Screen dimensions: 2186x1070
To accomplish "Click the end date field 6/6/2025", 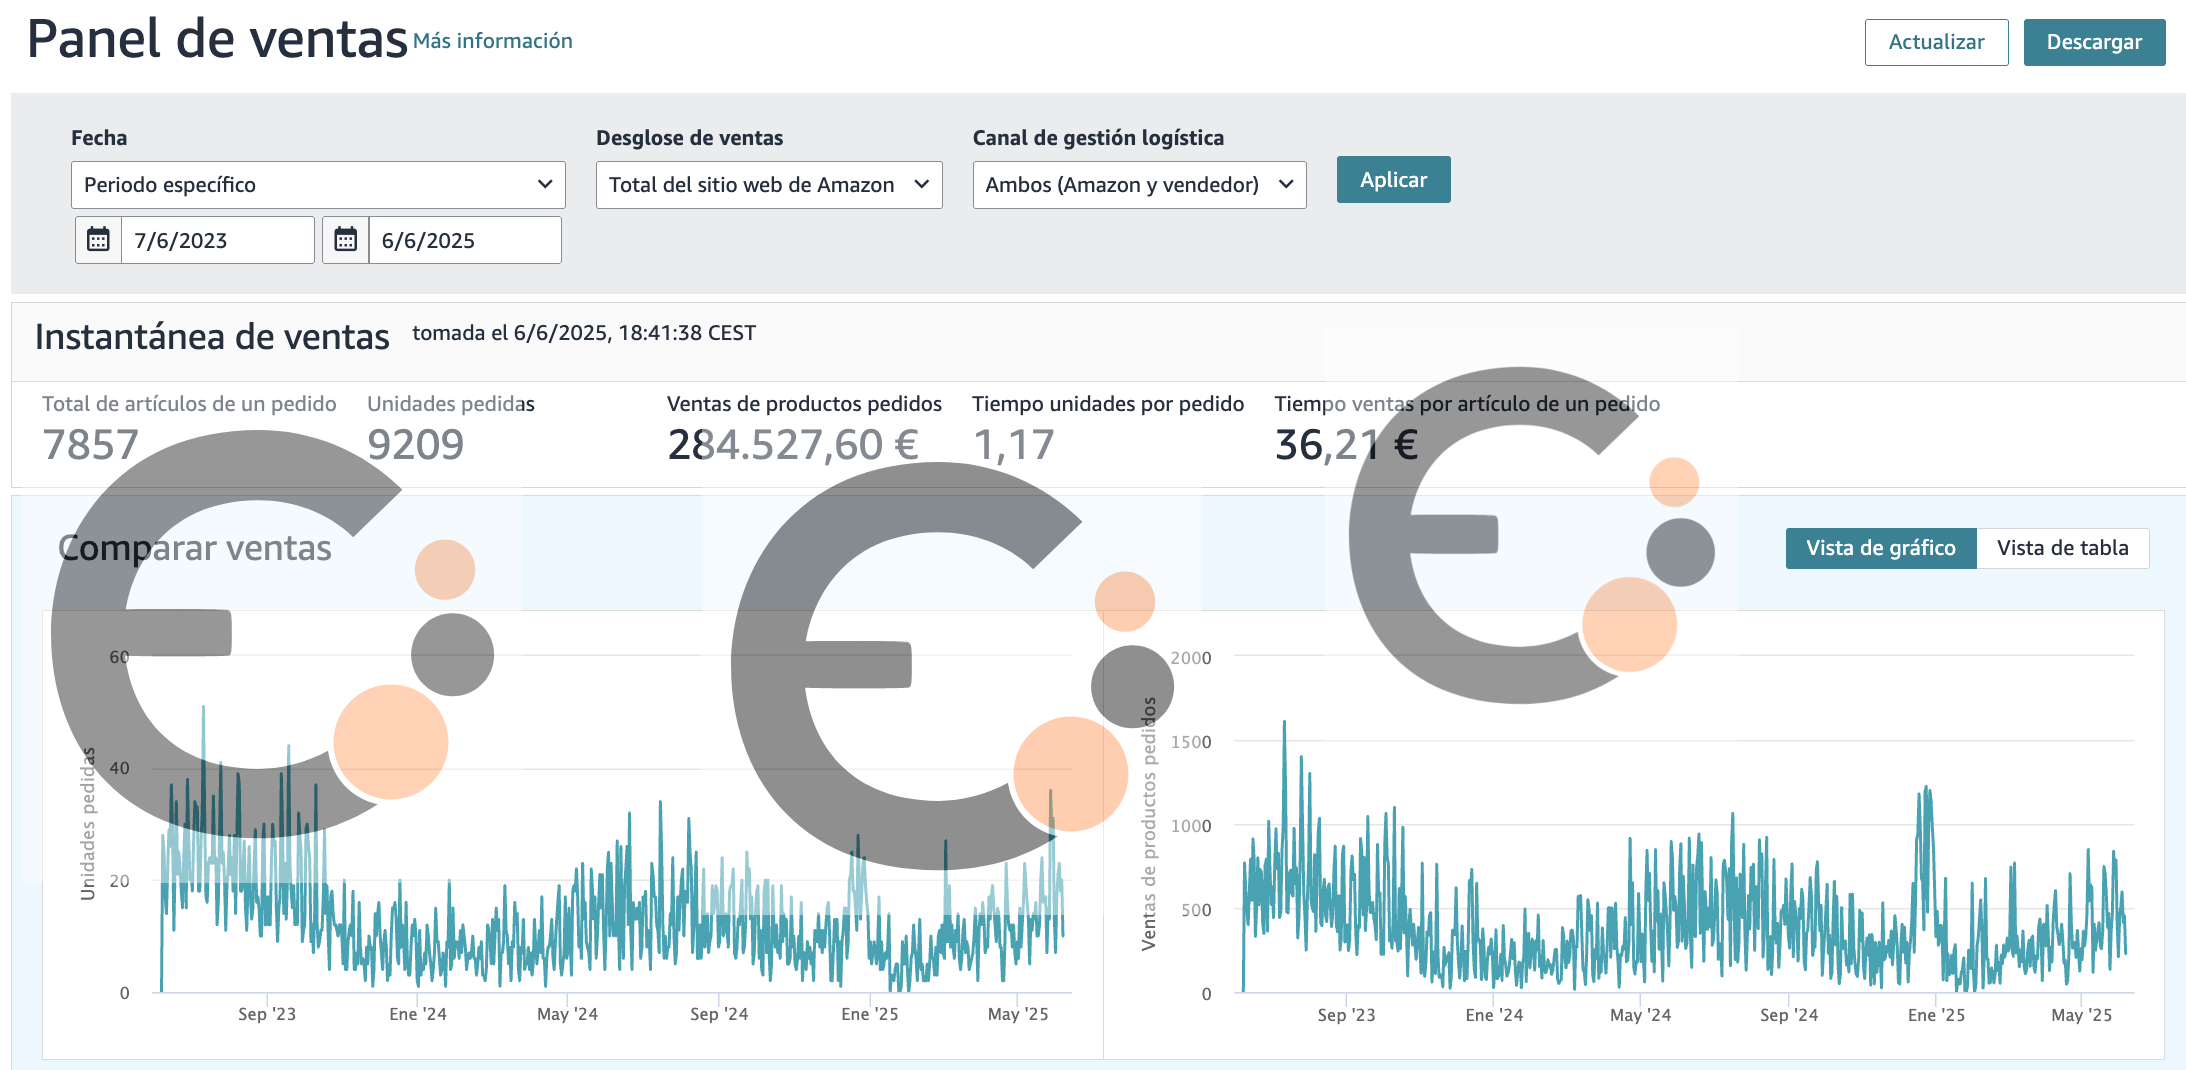I will click(464, 240).
